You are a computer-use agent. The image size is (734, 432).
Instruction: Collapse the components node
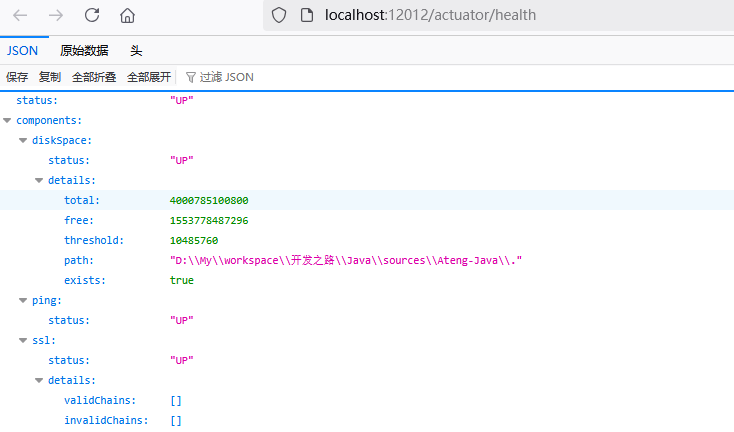tap(8, 120)
